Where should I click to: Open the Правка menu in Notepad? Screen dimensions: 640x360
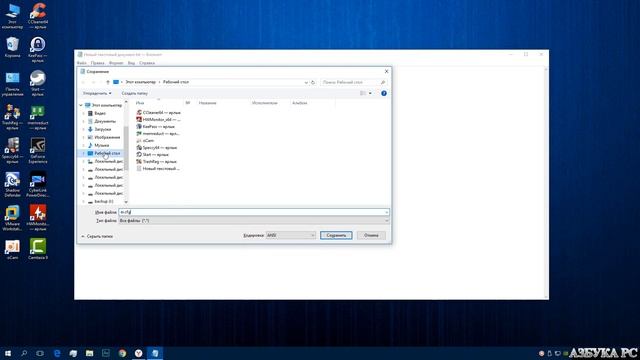97,63
